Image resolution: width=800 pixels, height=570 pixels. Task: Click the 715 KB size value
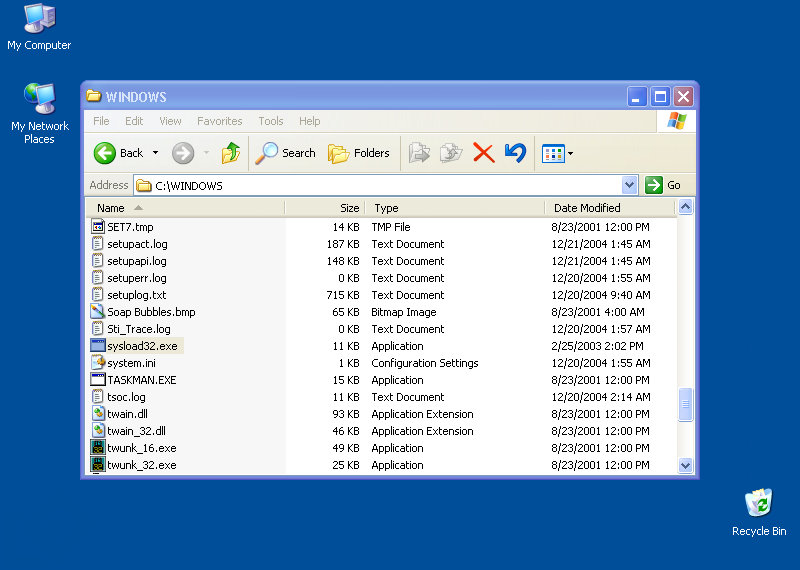343,295
